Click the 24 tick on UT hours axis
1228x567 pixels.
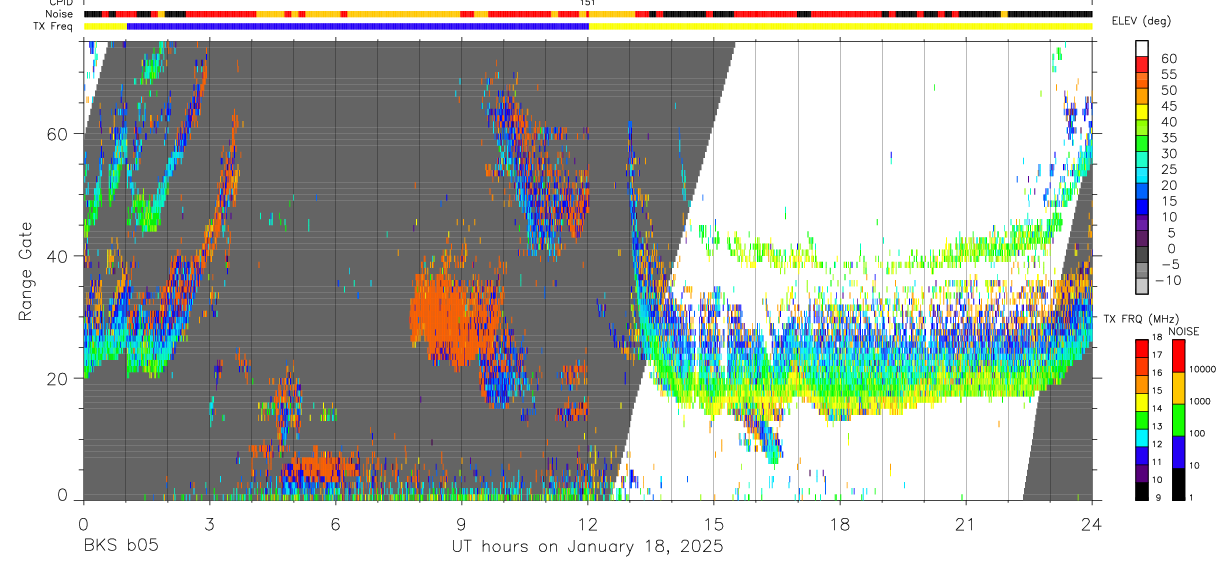pyautogui.click(x=1092, y=523)
